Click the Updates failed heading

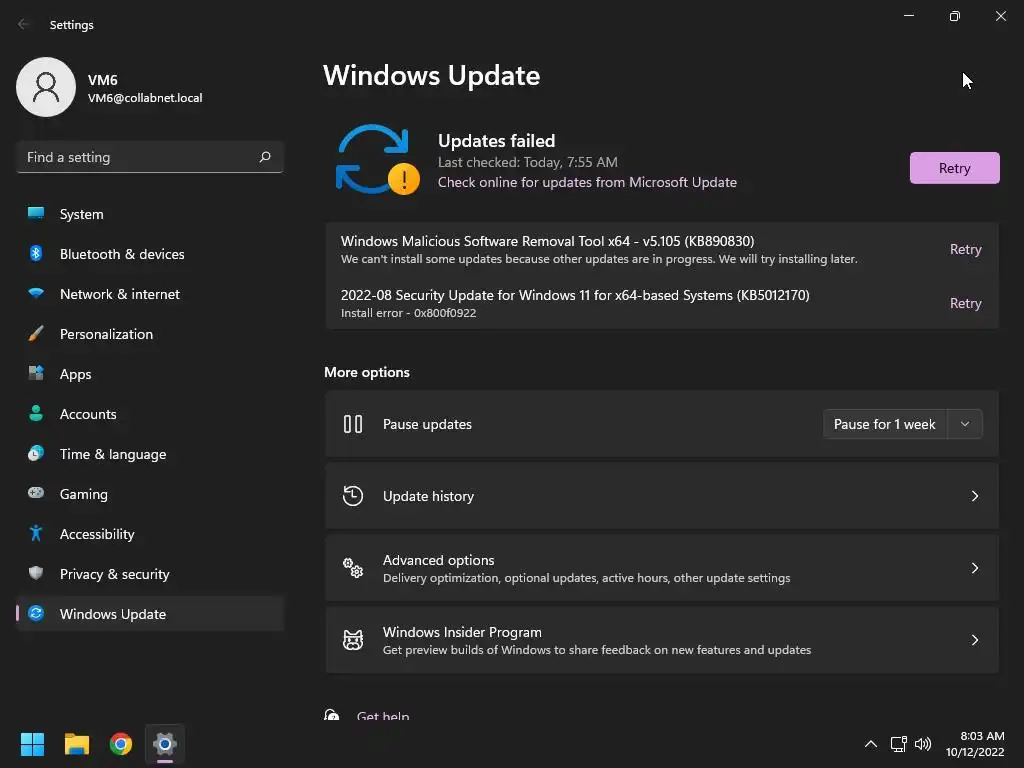(496, 140)
